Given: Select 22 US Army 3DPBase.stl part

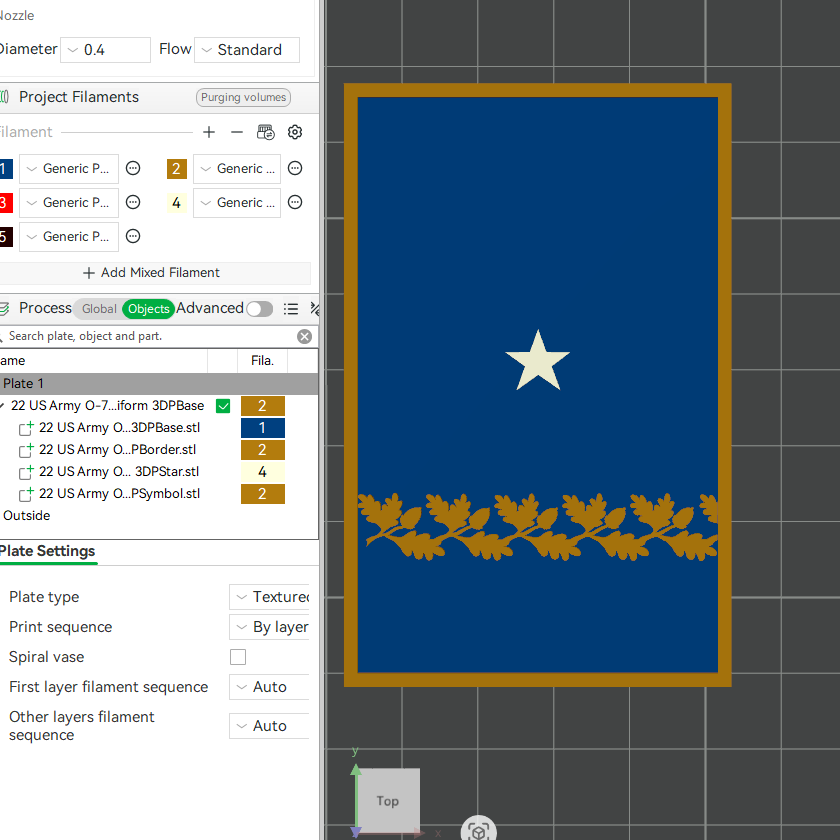Looking at the screenshot, I should (119, 428).
